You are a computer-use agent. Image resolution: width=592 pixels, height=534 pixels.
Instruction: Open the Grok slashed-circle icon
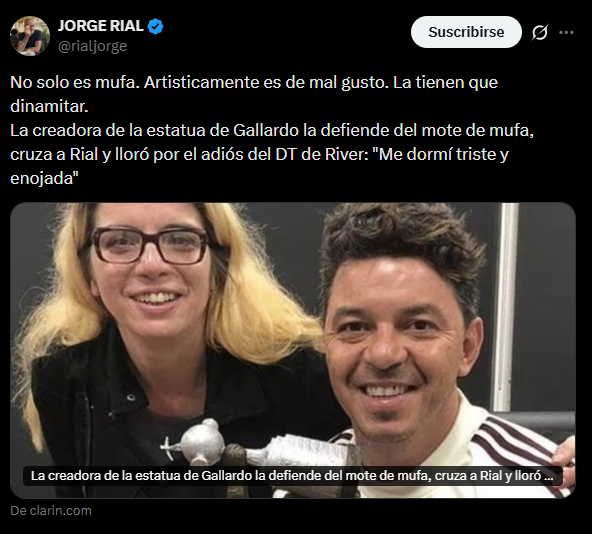[540, 32]
